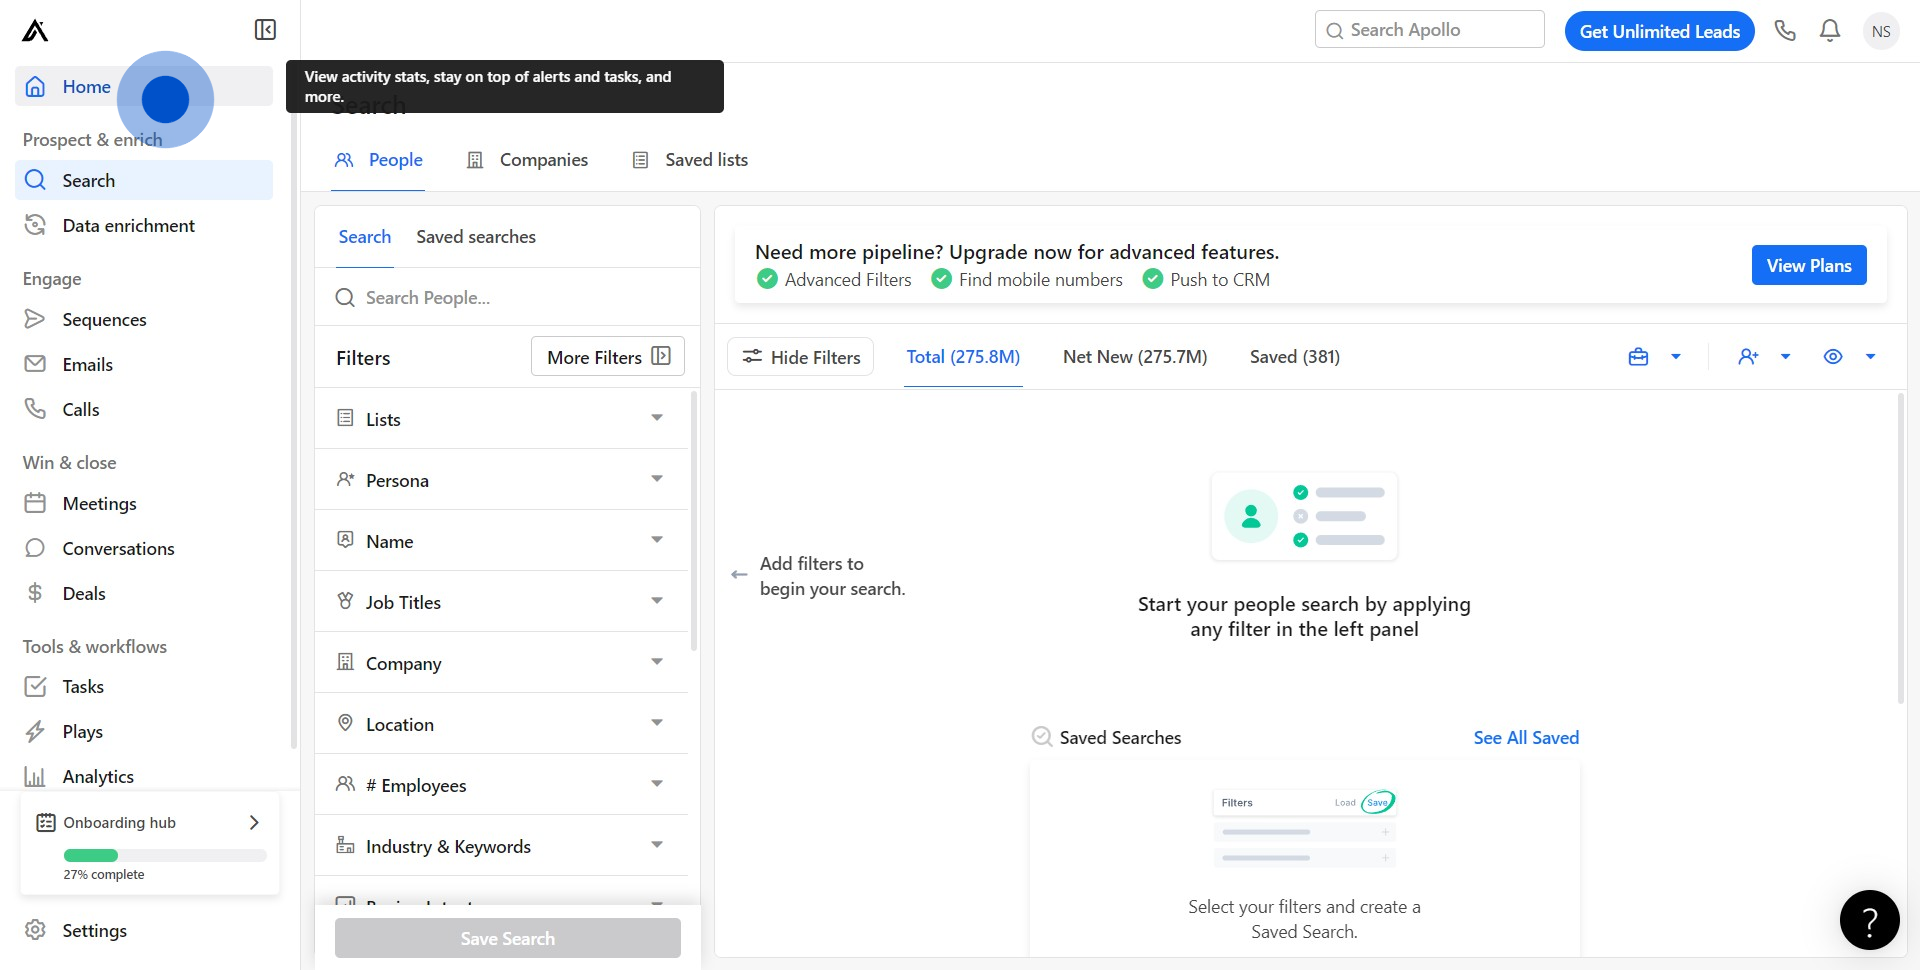Collapse the left sidebar panel icon
Screen dimensions: 1920x970
(265, 30)
